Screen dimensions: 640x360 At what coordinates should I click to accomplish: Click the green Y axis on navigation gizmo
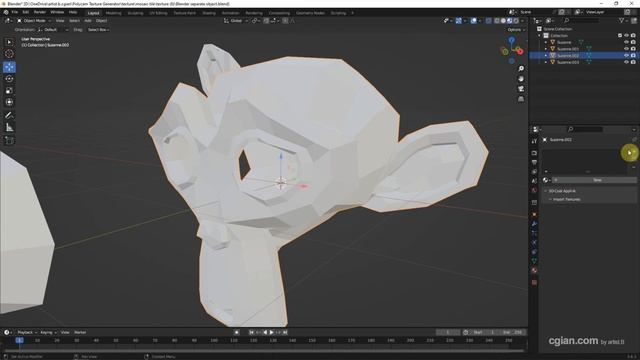coord(505,51)
